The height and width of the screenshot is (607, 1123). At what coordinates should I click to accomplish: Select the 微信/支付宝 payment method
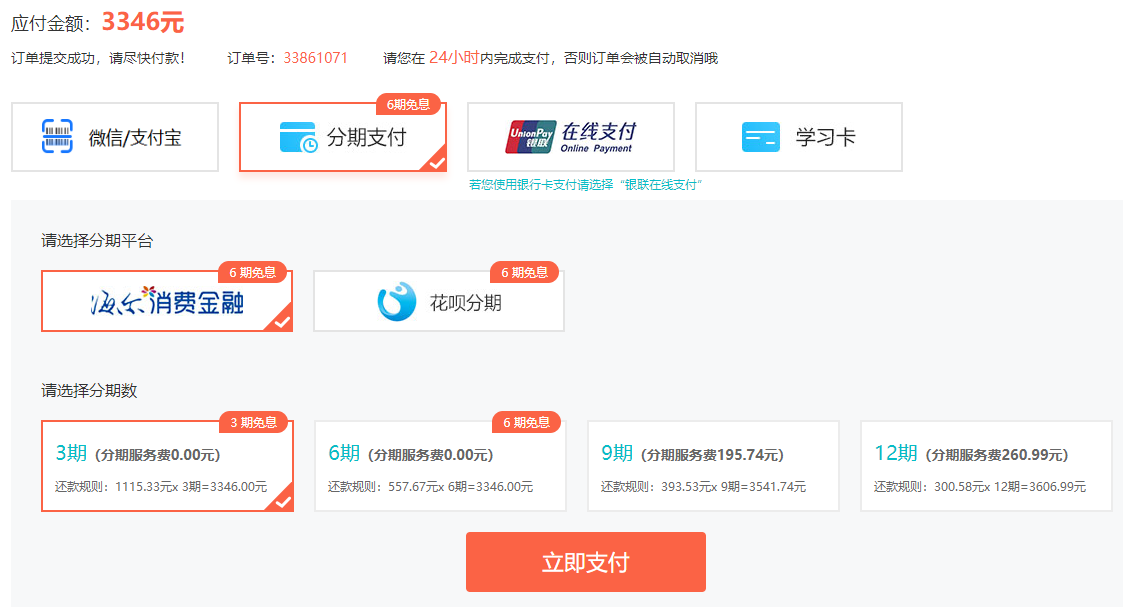[x=115, y=137]
